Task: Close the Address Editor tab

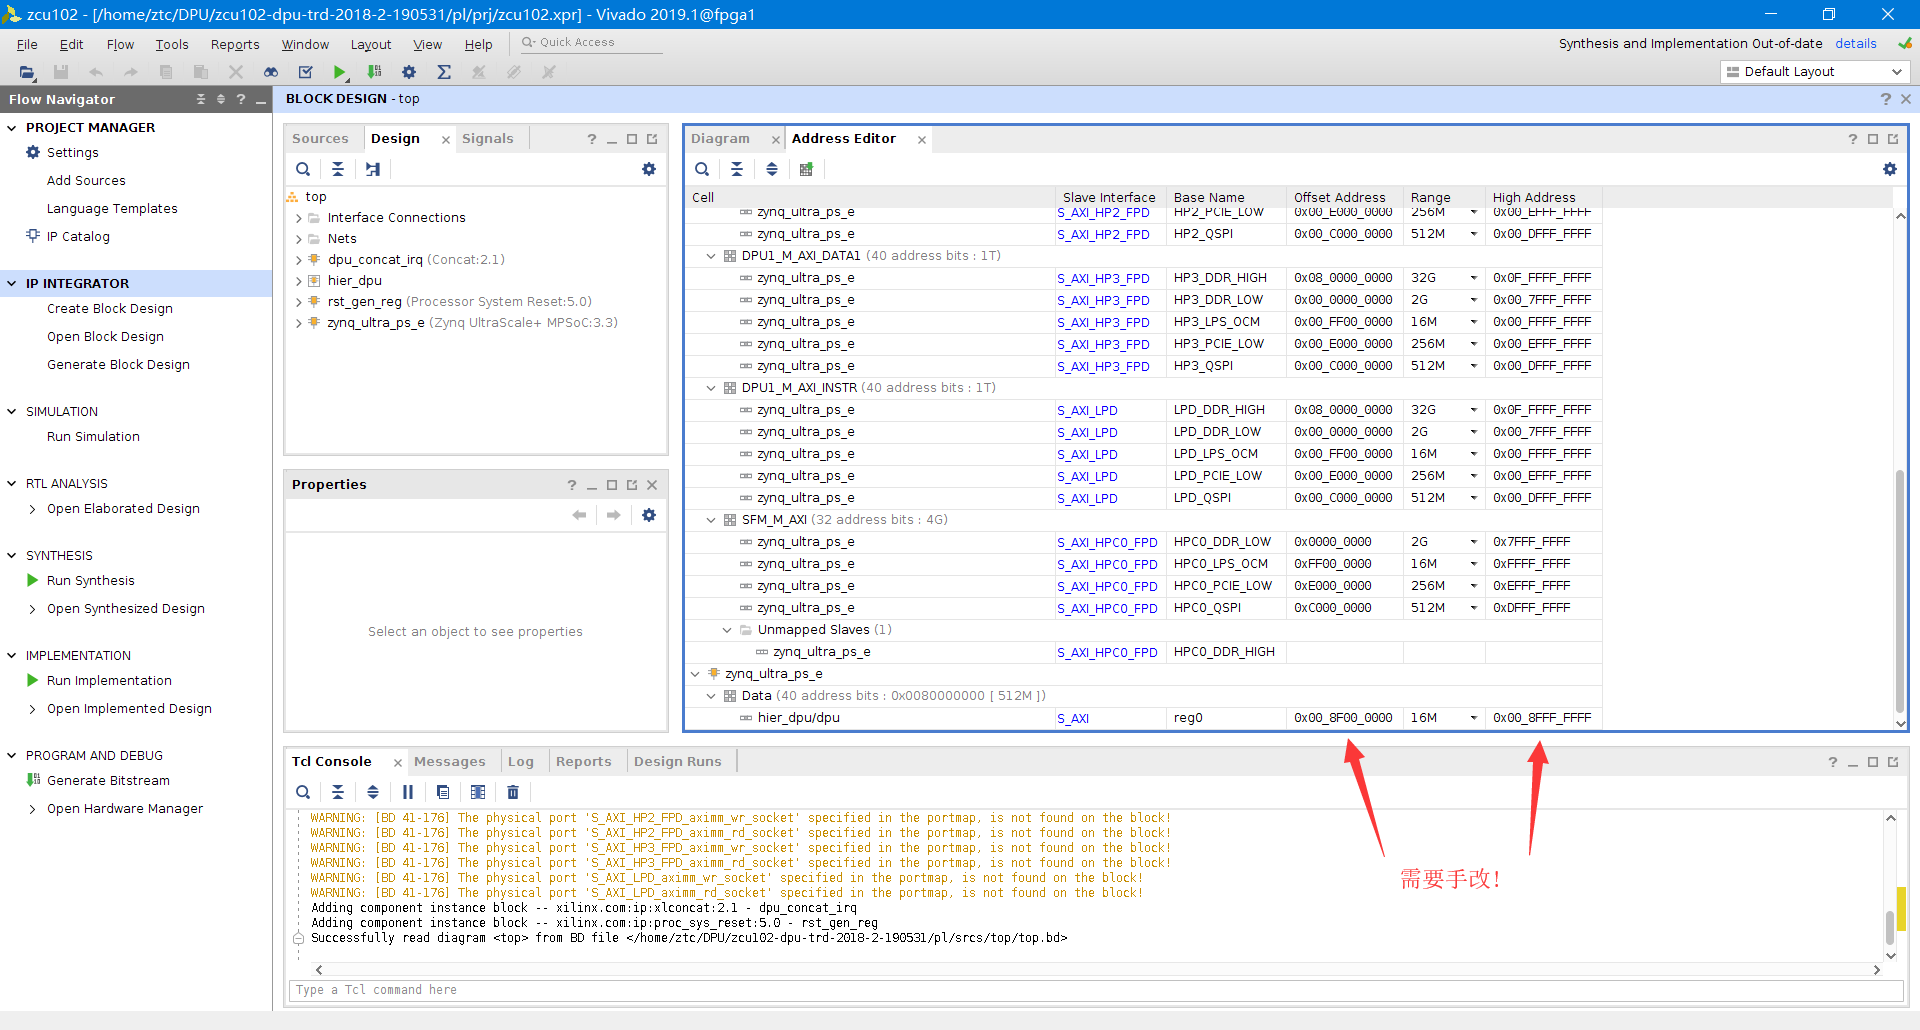Action: click(x=922, y=140)
